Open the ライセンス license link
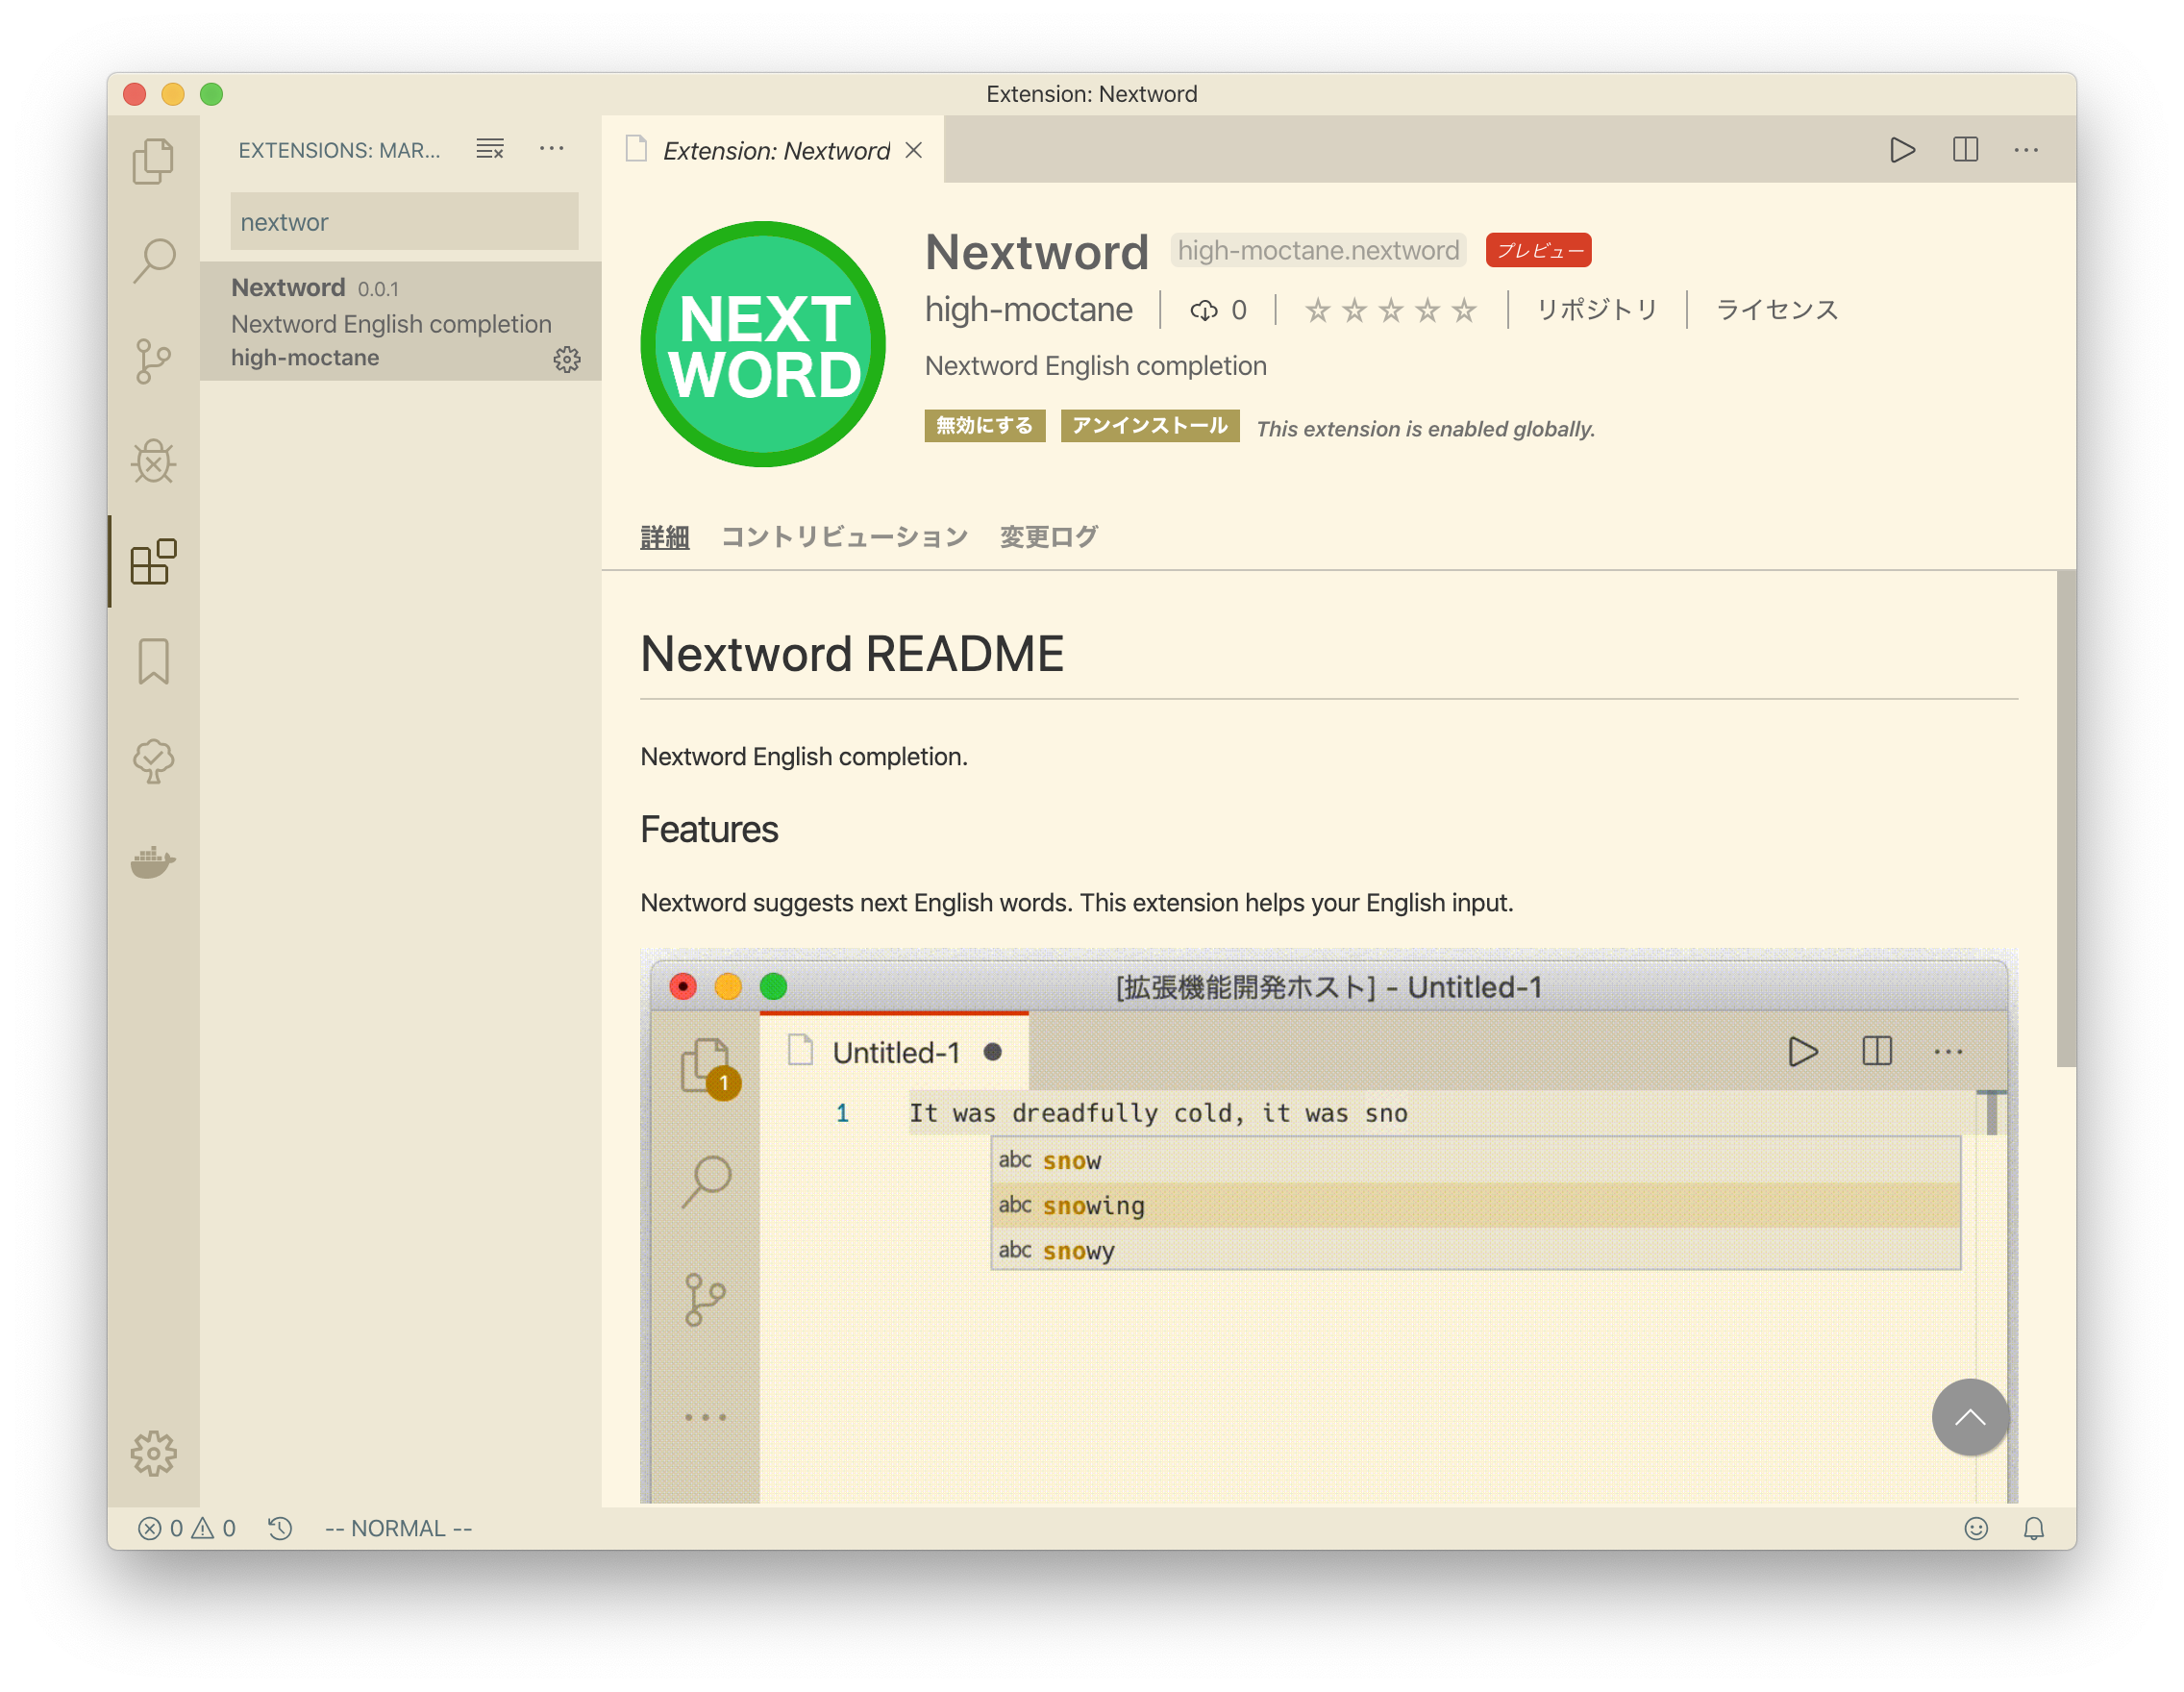2184x1692 pixels. click(1777, 310)
